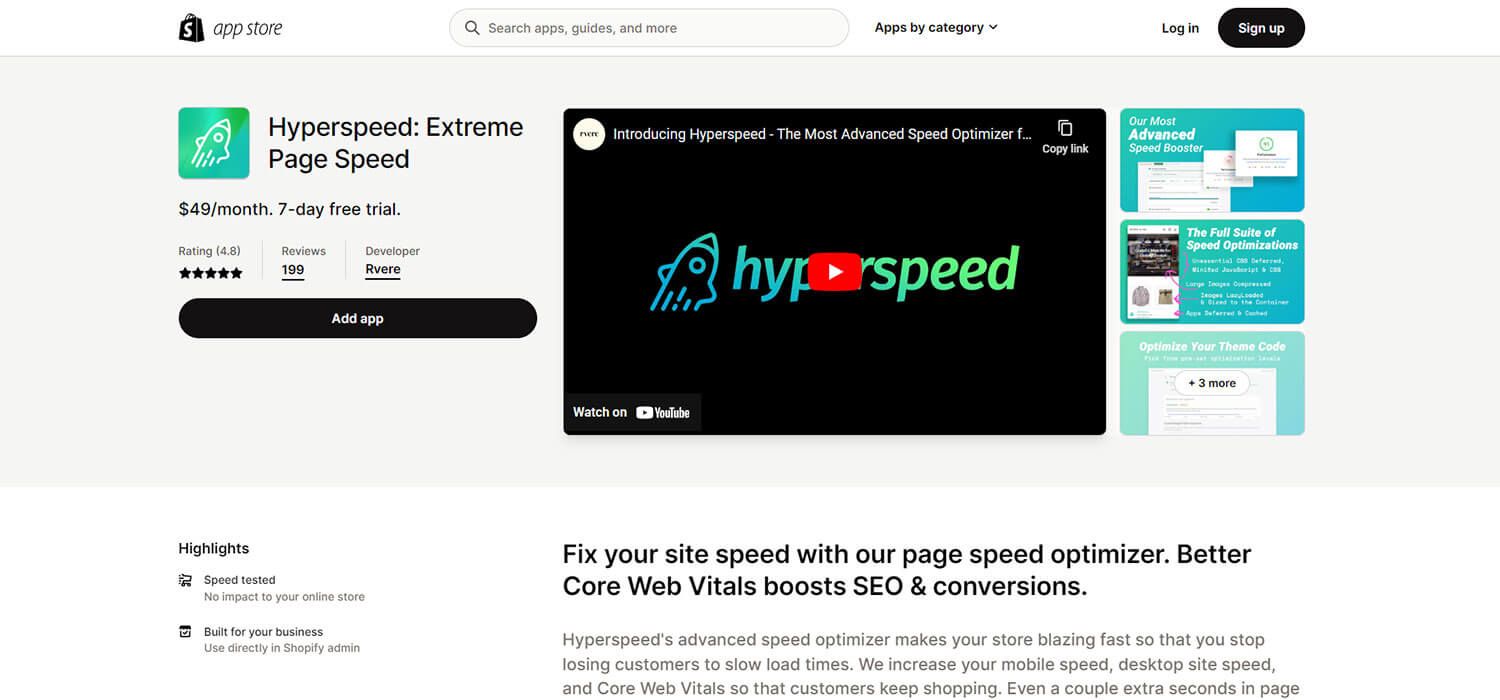Click the Highlights heading
Image resolution: width=1500 pixels, height=700 pixels.
pos(214,548)
